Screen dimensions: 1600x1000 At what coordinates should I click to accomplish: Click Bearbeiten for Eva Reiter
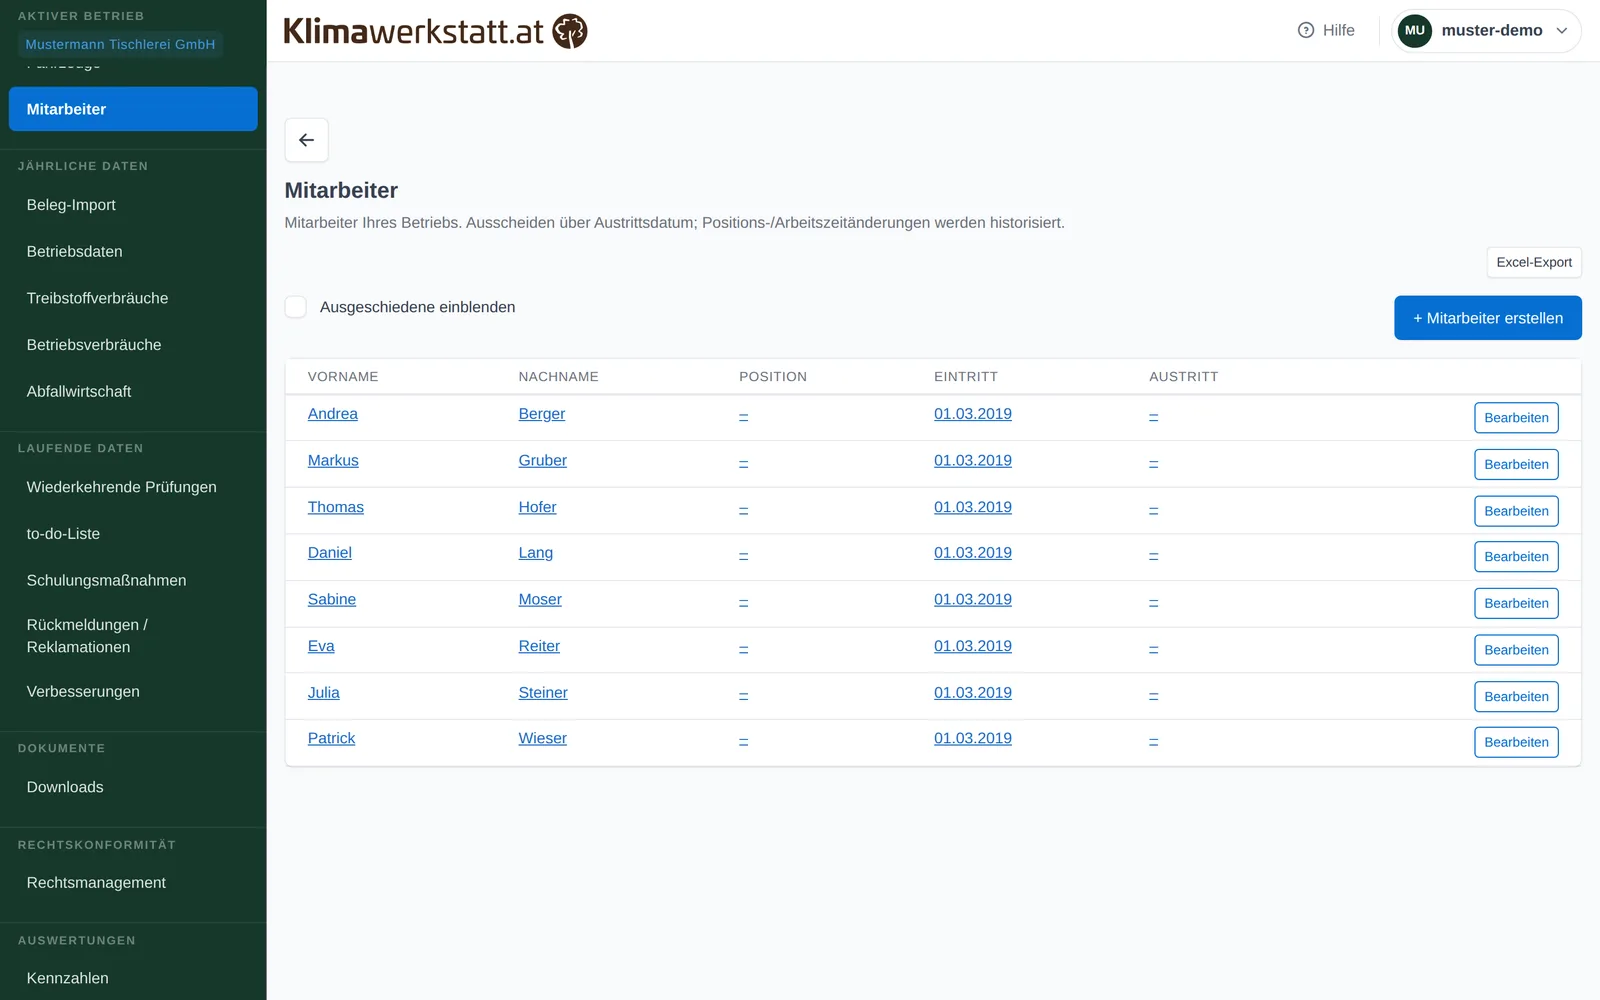[1516, 650]
